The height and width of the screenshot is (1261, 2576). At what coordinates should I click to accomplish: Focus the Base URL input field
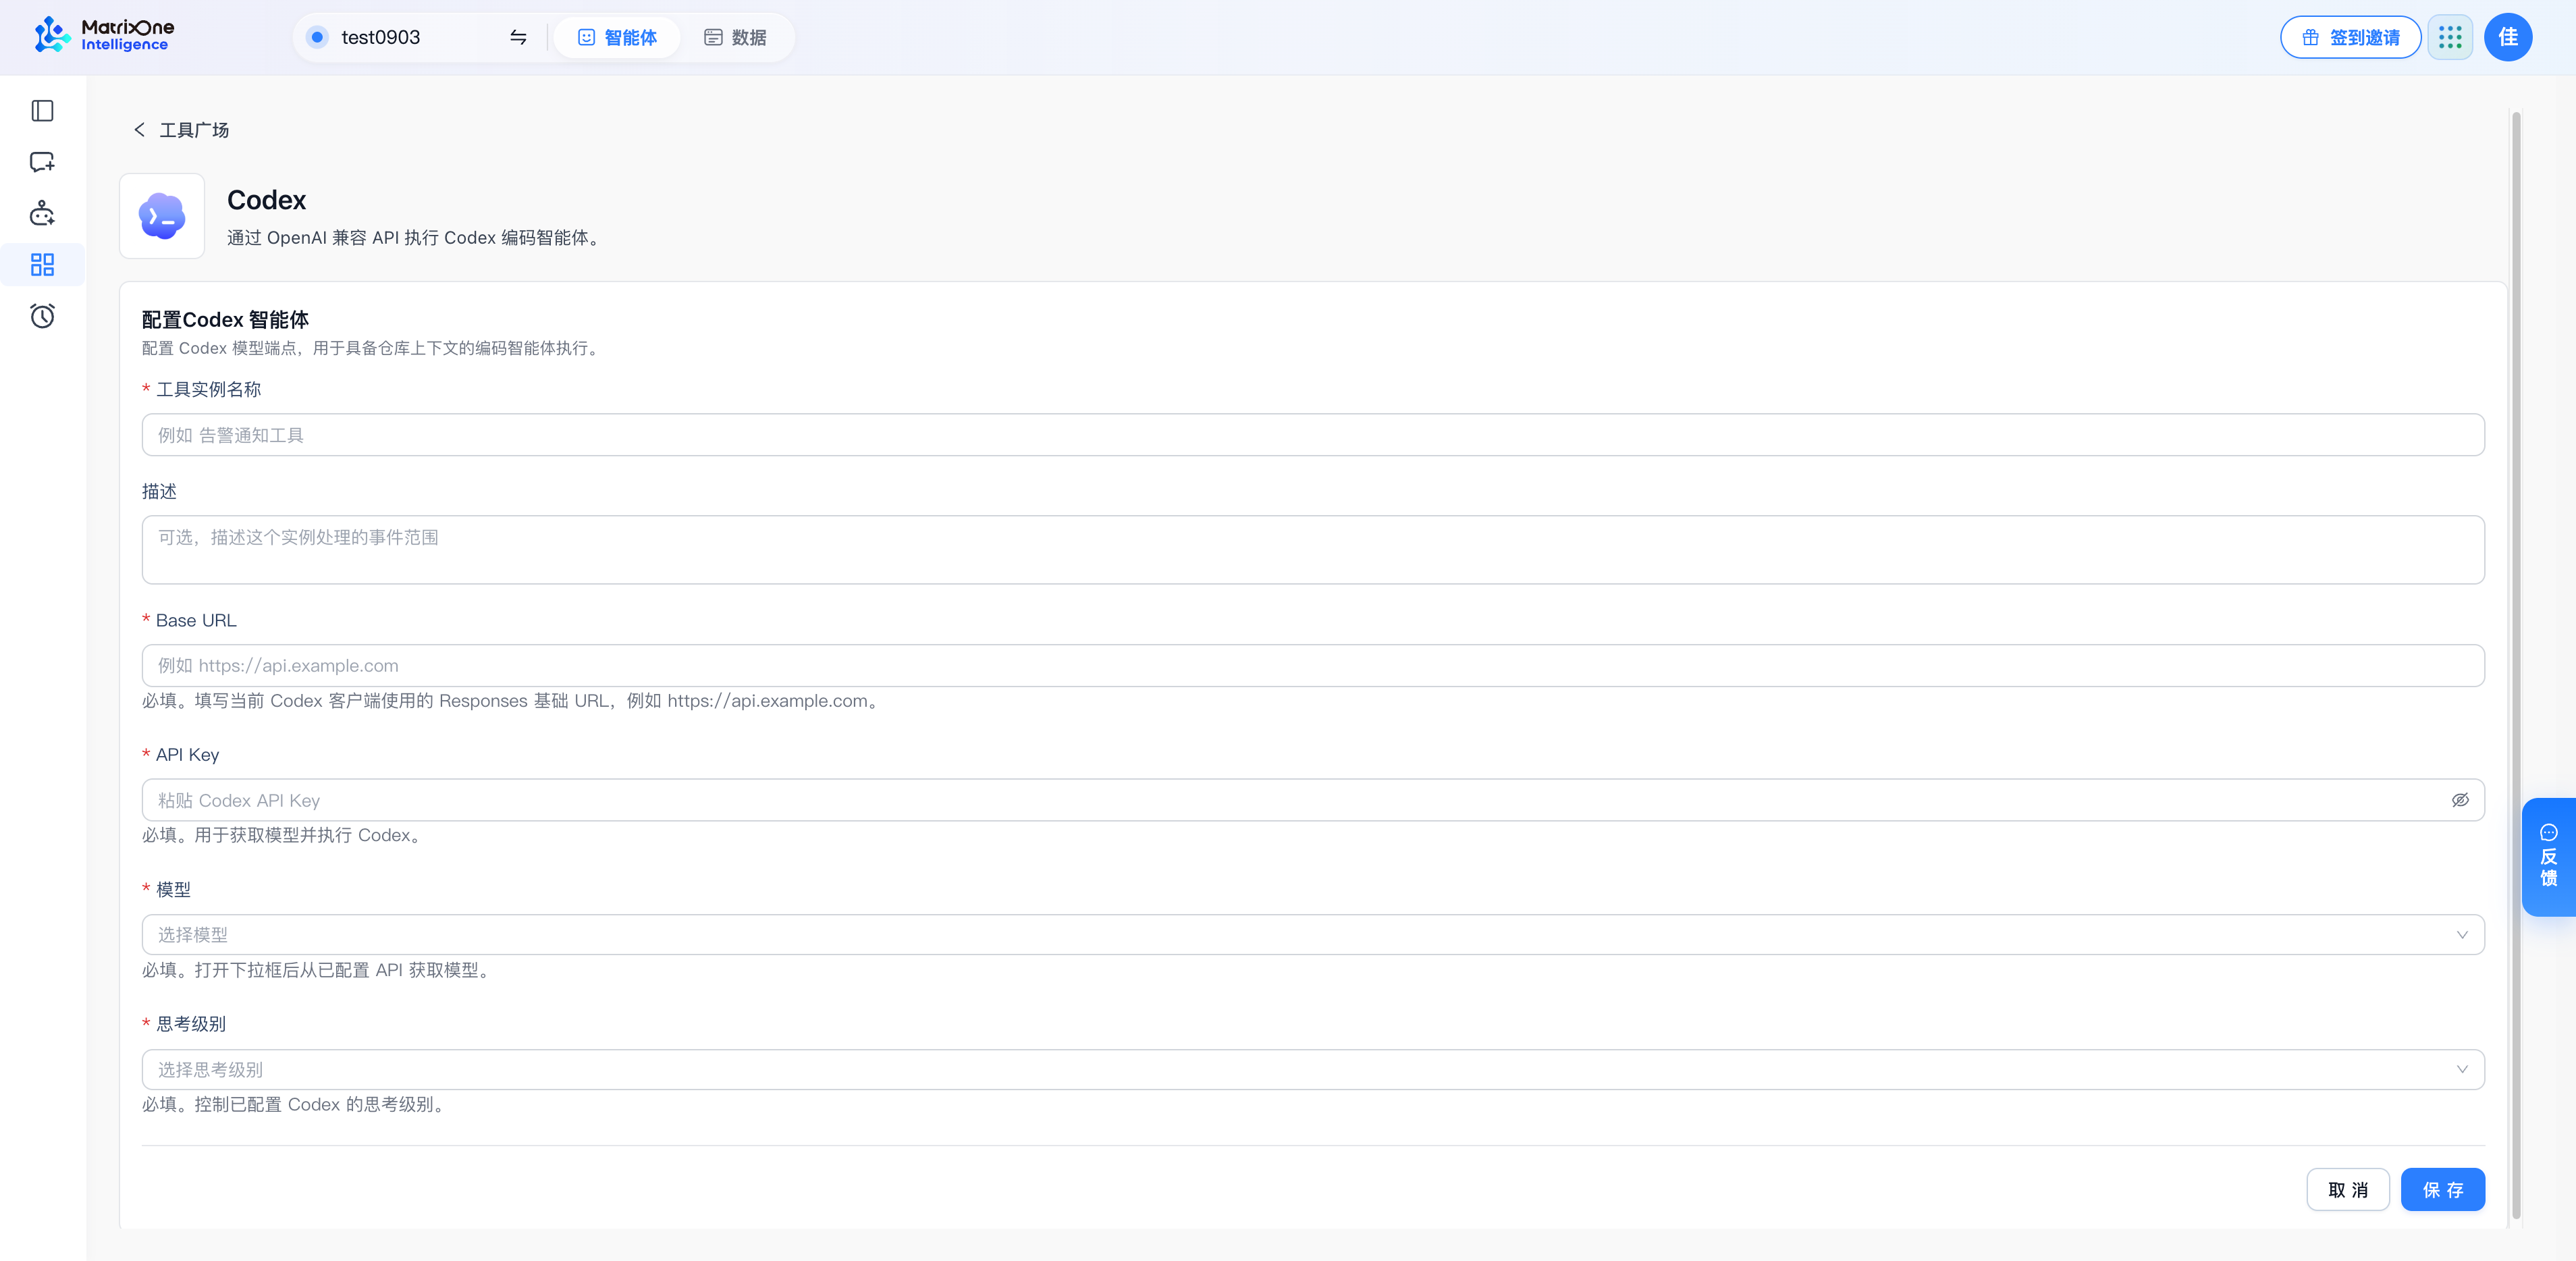pos(1313,666)
